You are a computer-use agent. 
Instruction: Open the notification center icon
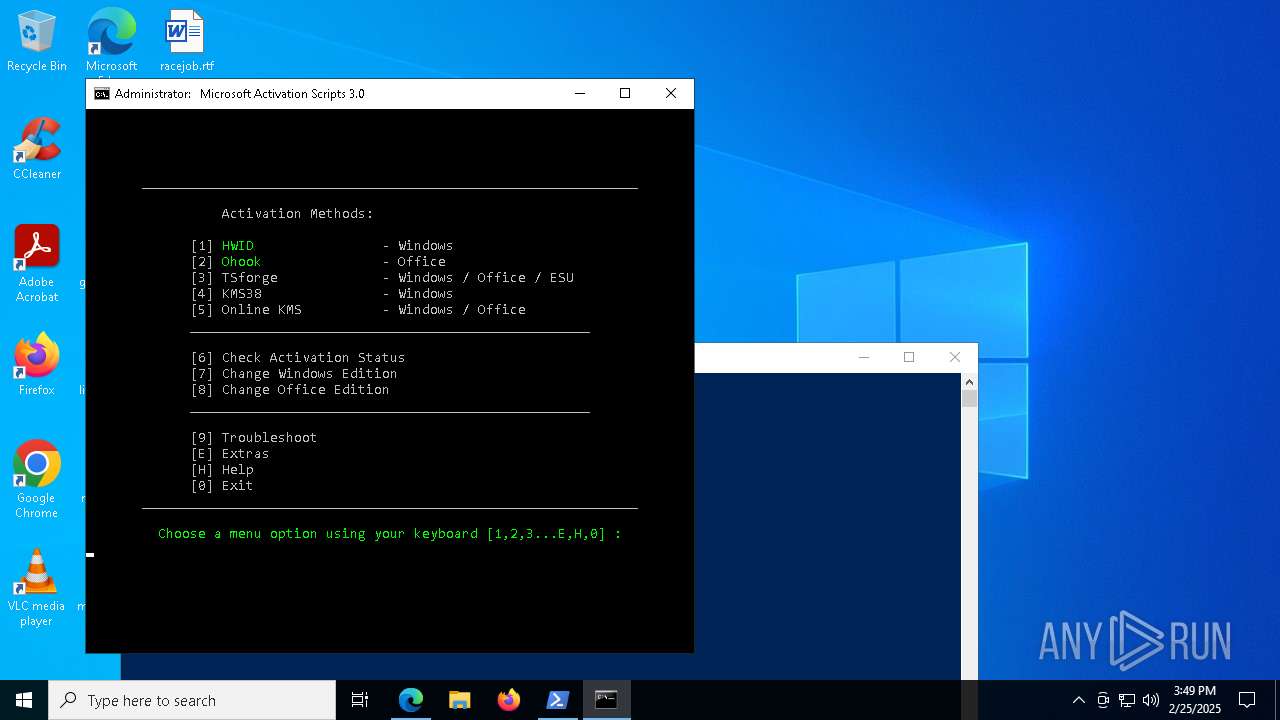[1247, 700]
